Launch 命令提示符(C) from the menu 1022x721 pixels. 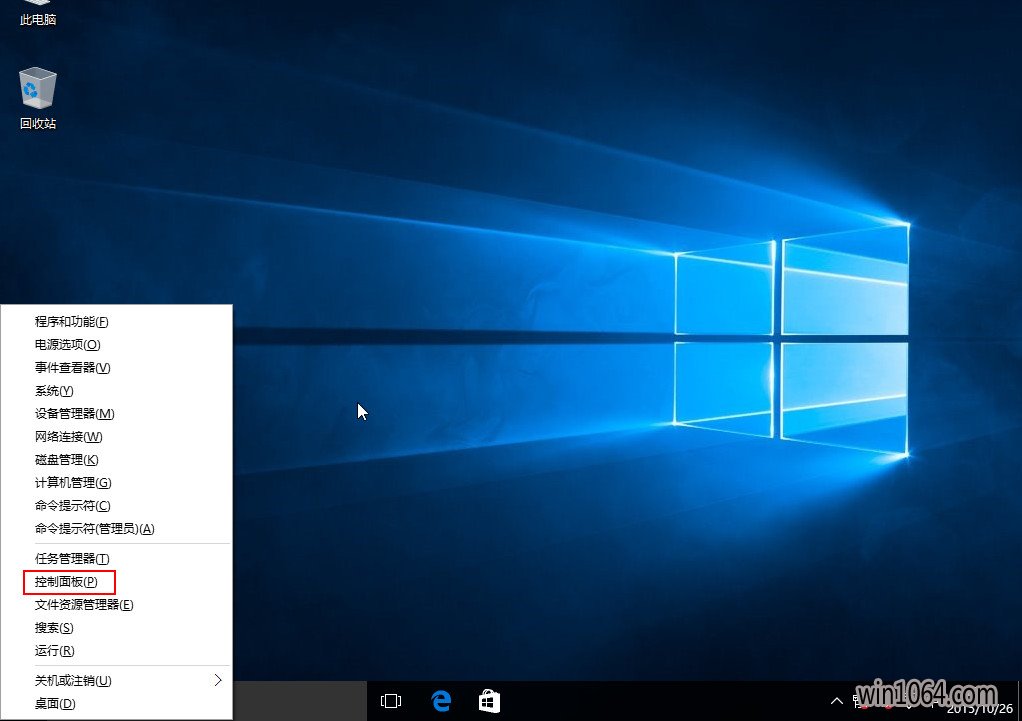[117, 506]
